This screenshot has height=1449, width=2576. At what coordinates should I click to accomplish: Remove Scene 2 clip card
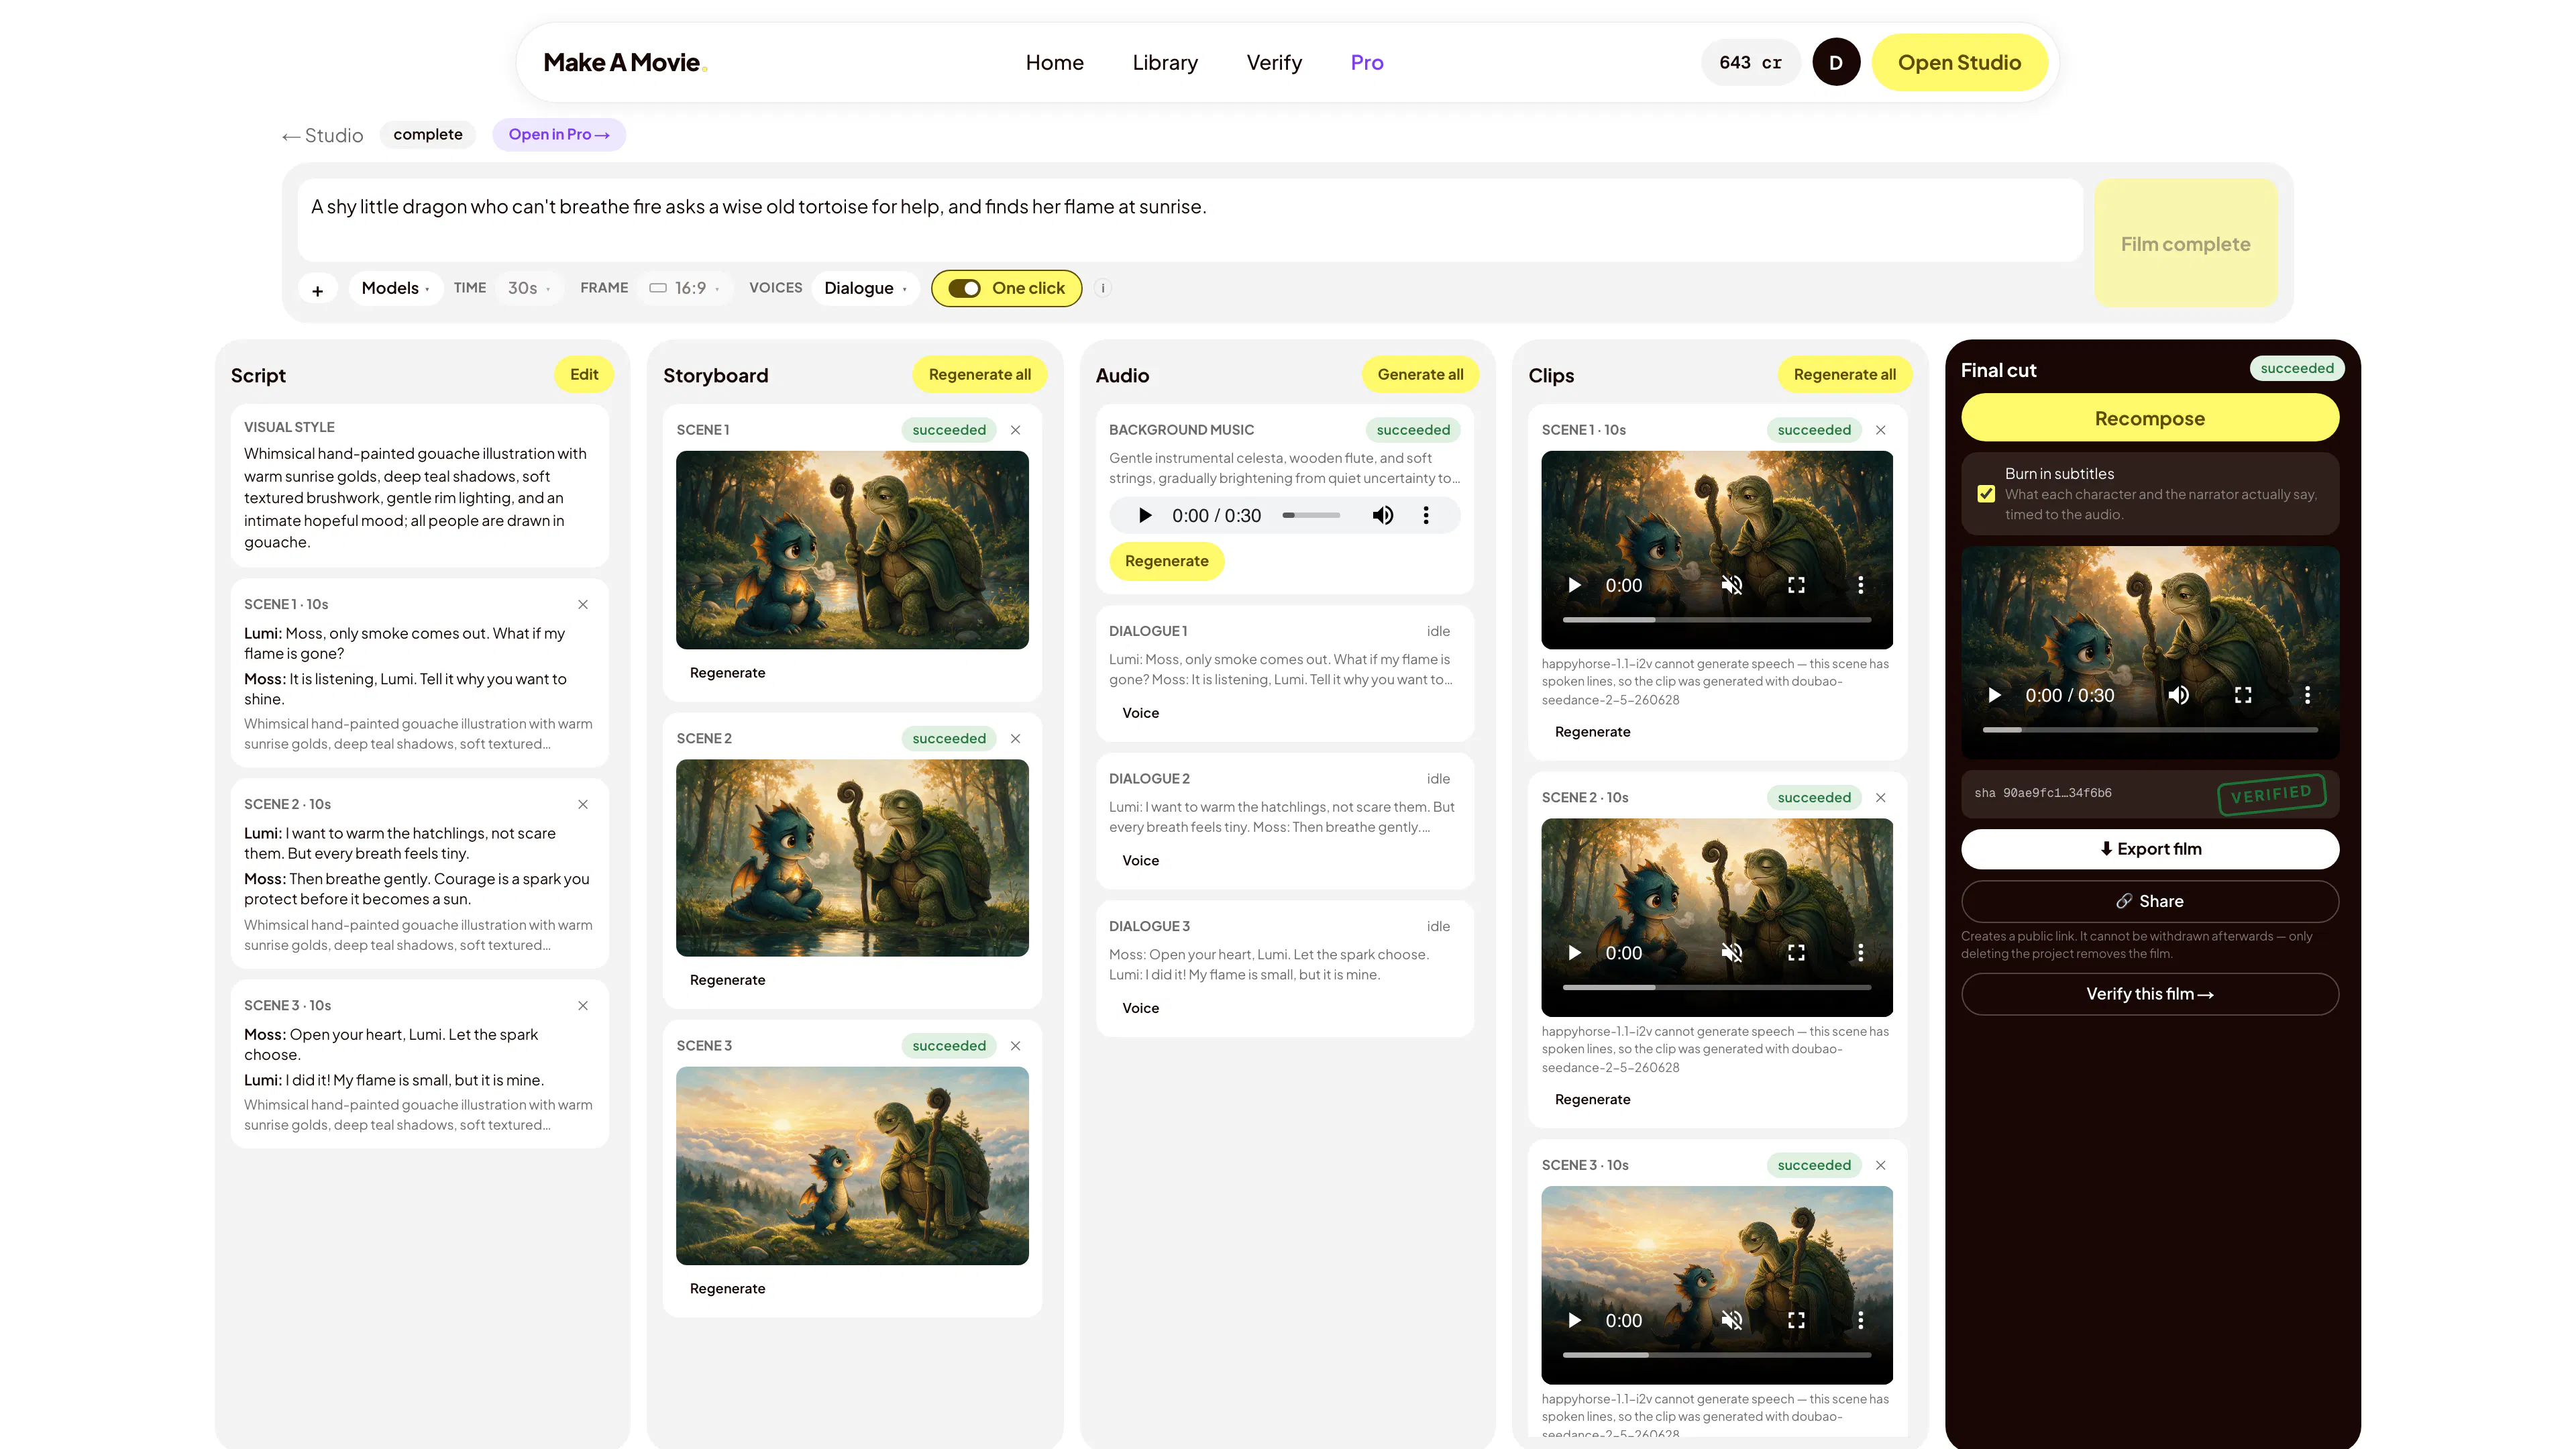point(1881,798)
